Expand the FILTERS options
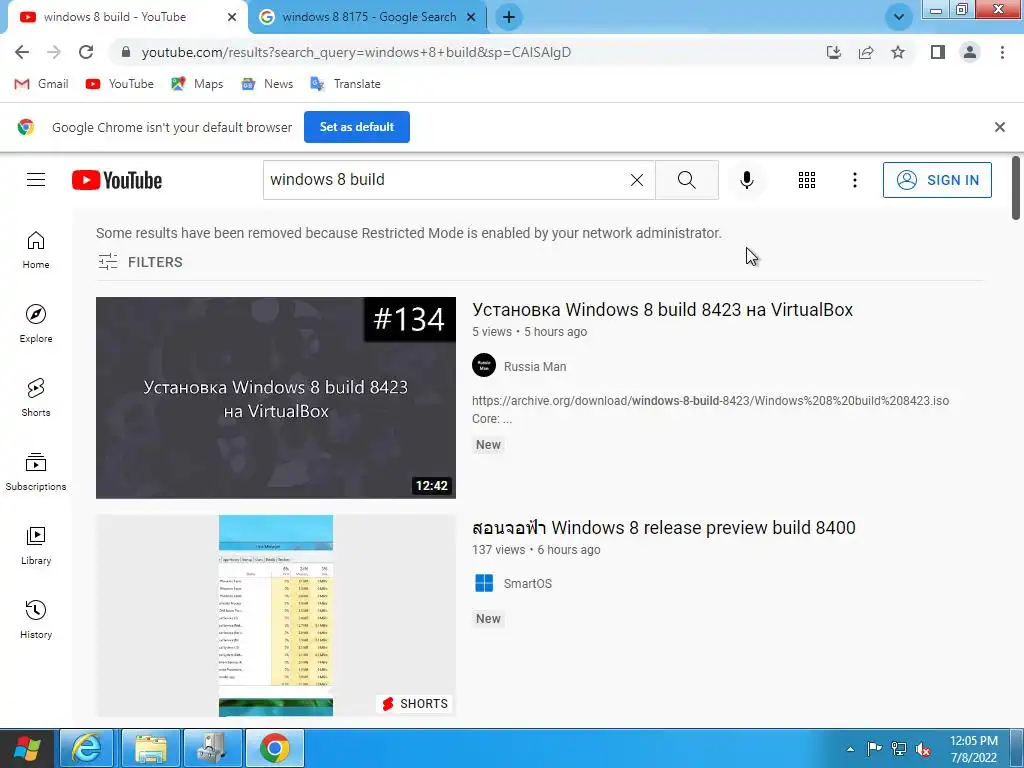The image size is (1024, 768). click(x=140, y=262)
